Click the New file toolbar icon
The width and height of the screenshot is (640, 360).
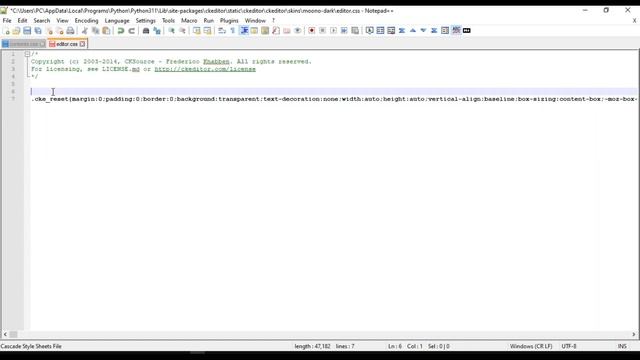[x=6, y=31]
